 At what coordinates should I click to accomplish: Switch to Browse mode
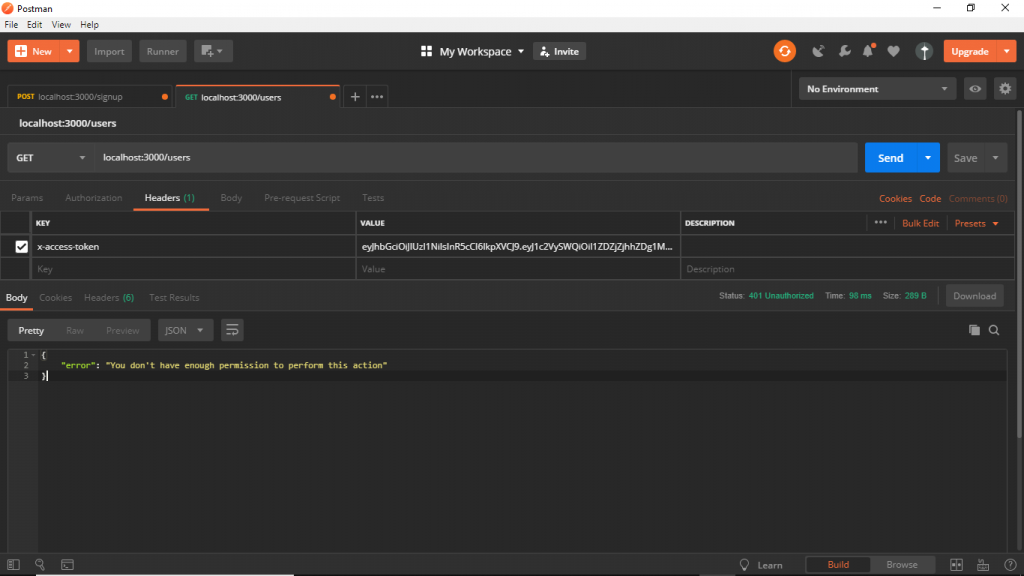pos(902,564)
